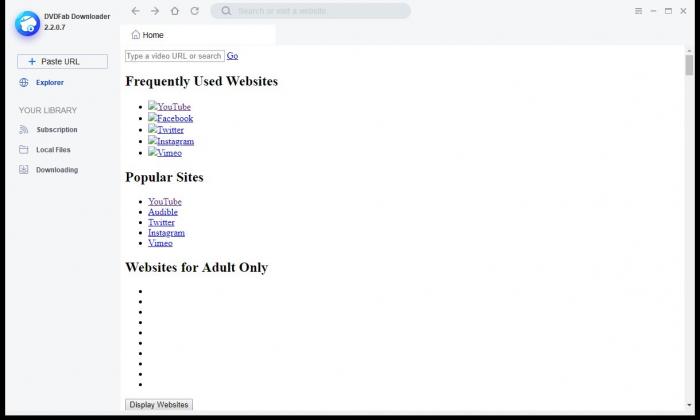Screen dimensions: 700x420
Task: Click the Popular Sites heading
Action: click(x=164, y=177)
